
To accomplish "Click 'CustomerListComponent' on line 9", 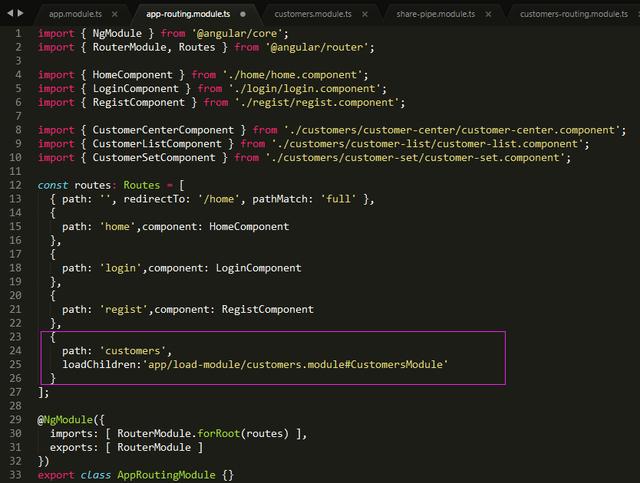I will click(x=157, y=144).
